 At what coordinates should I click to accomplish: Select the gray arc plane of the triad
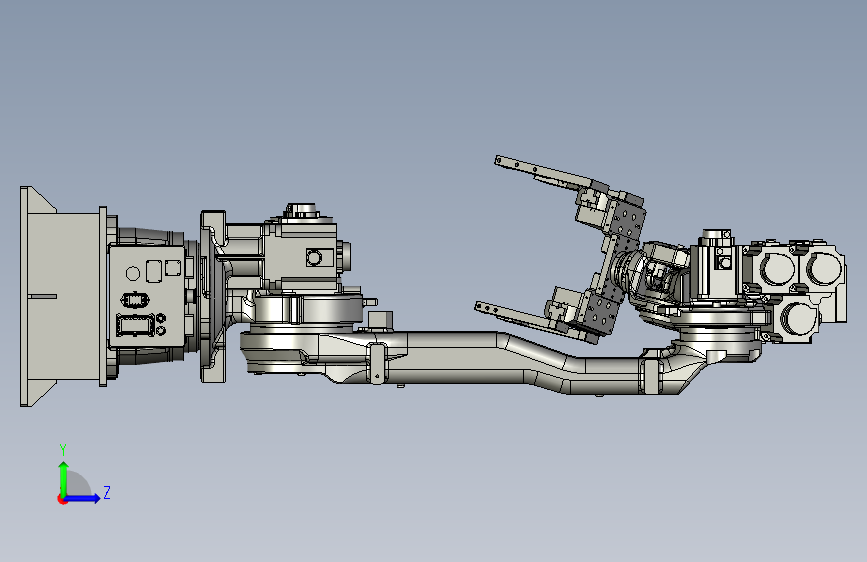(x=79, y=485)
